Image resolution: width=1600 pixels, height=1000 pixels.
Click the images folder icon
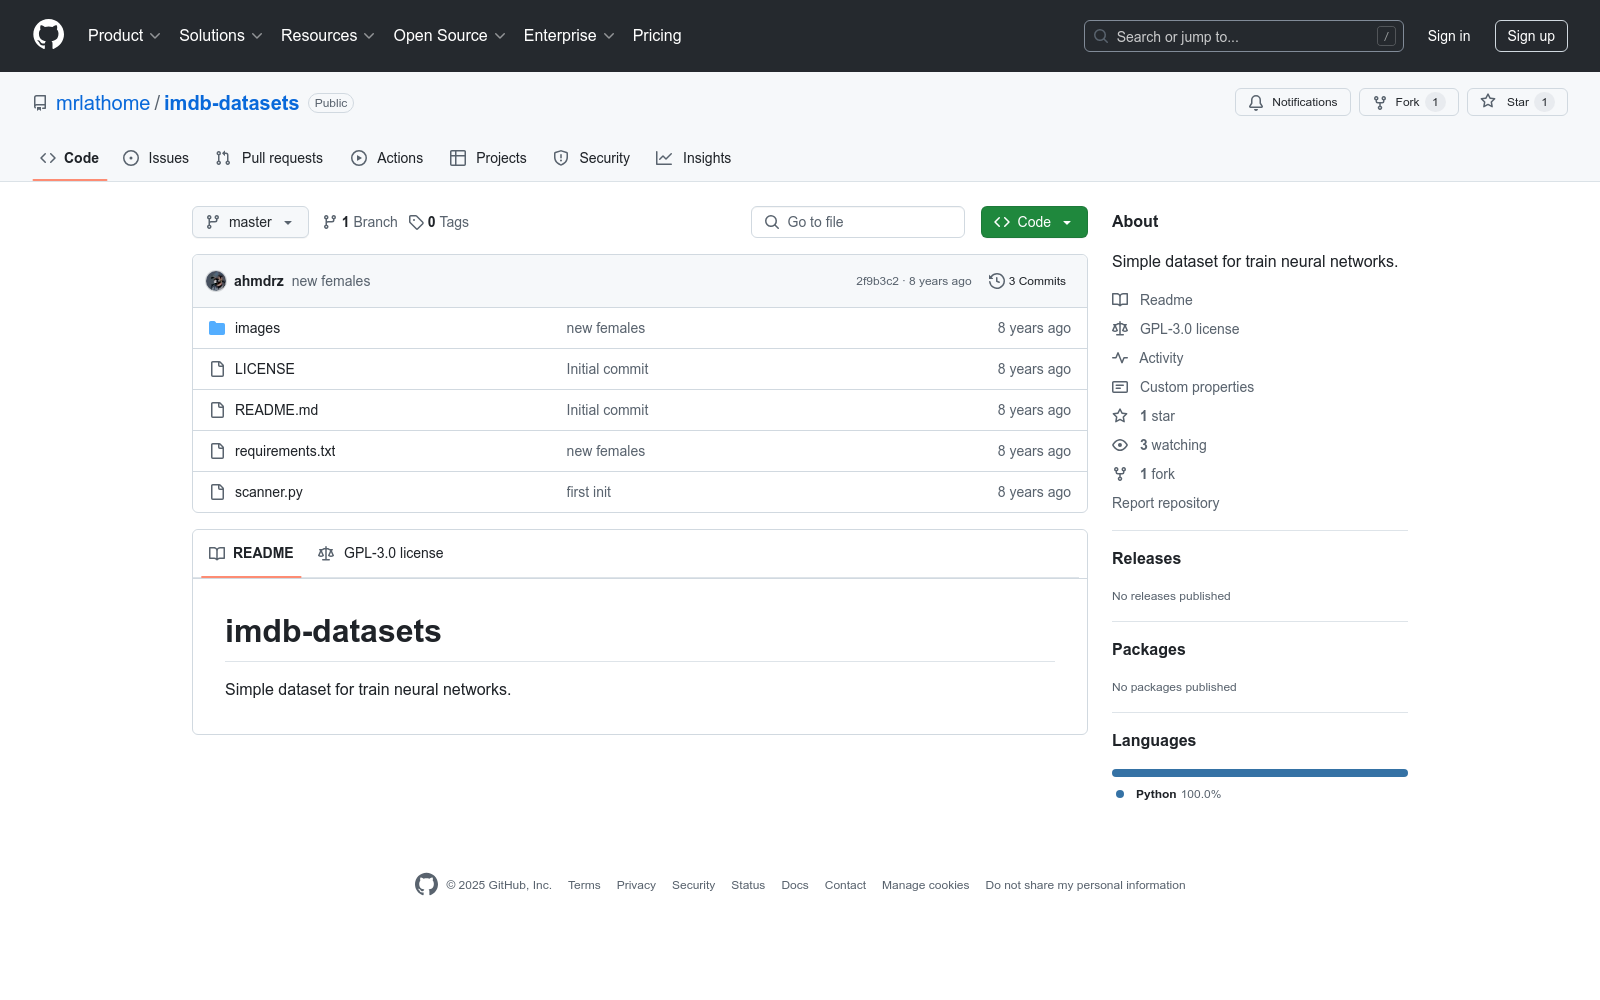217,328
